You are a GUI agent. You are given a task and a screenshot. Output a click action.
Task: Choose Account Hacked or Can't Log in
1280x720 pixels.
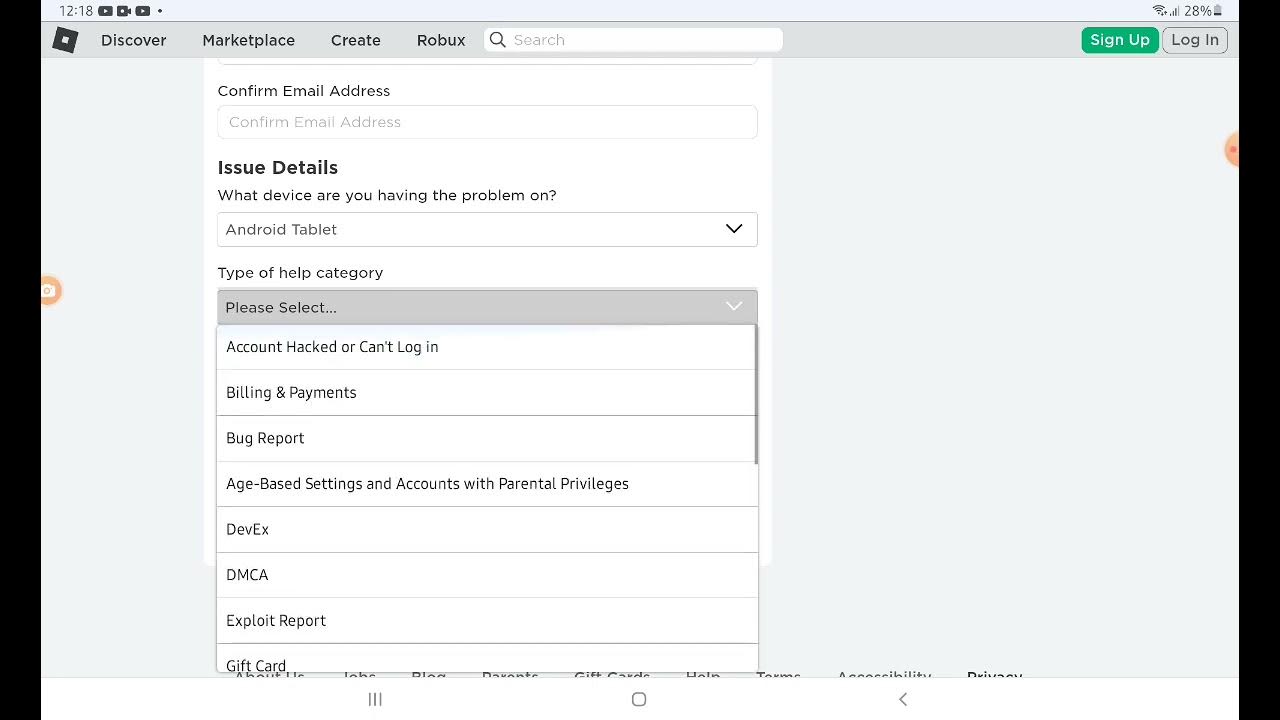click(x=332, y=347)
